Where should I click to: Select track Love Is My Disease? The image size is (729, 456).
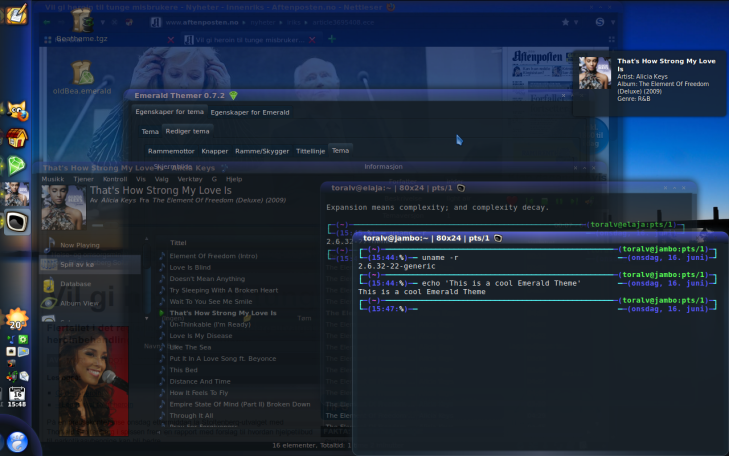pos(201,336)
